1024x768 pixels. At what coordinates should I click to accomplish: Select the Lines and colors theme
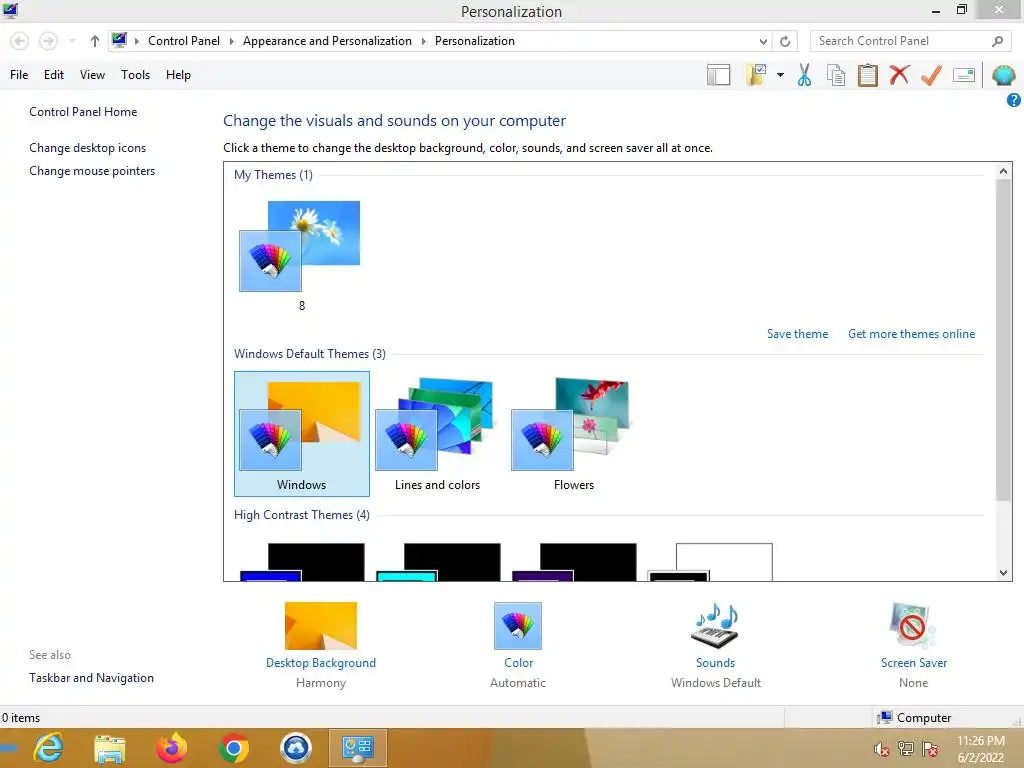(437, 434)
